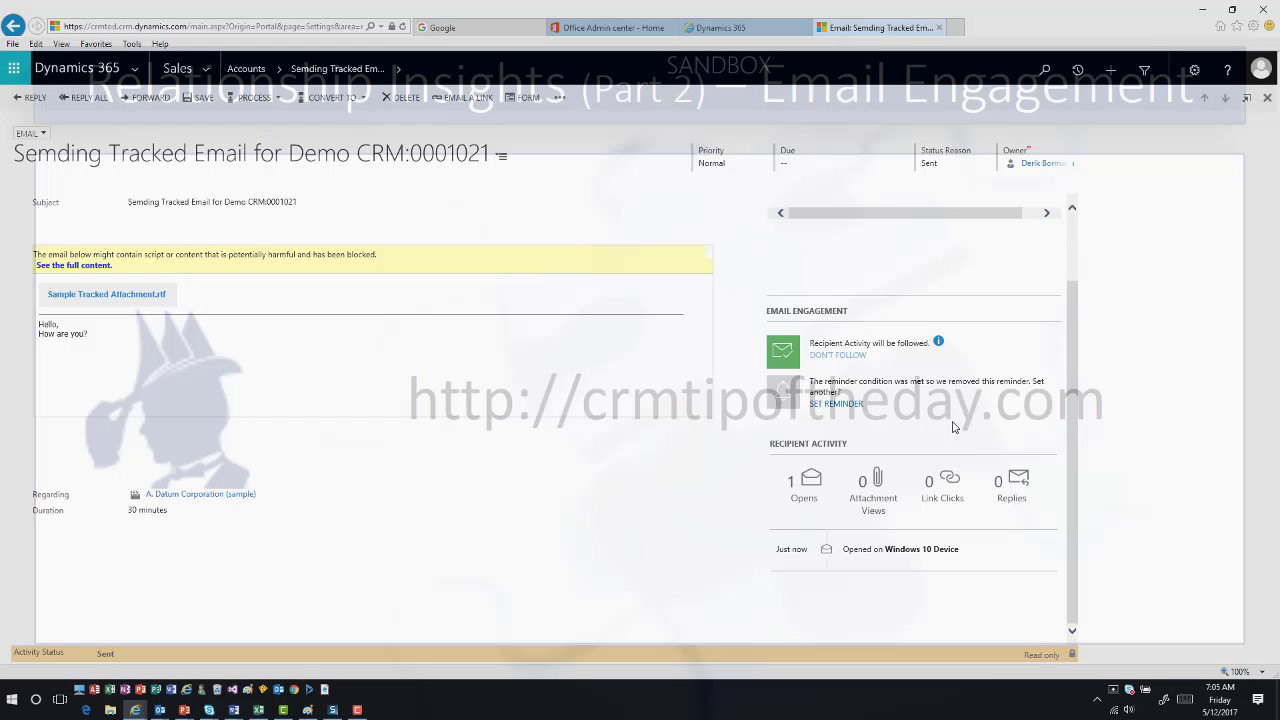Image resolution: width=1280 pixels, height=720 pixels.
Task: Click Reply All in the command bar
Action: point(83,98)
